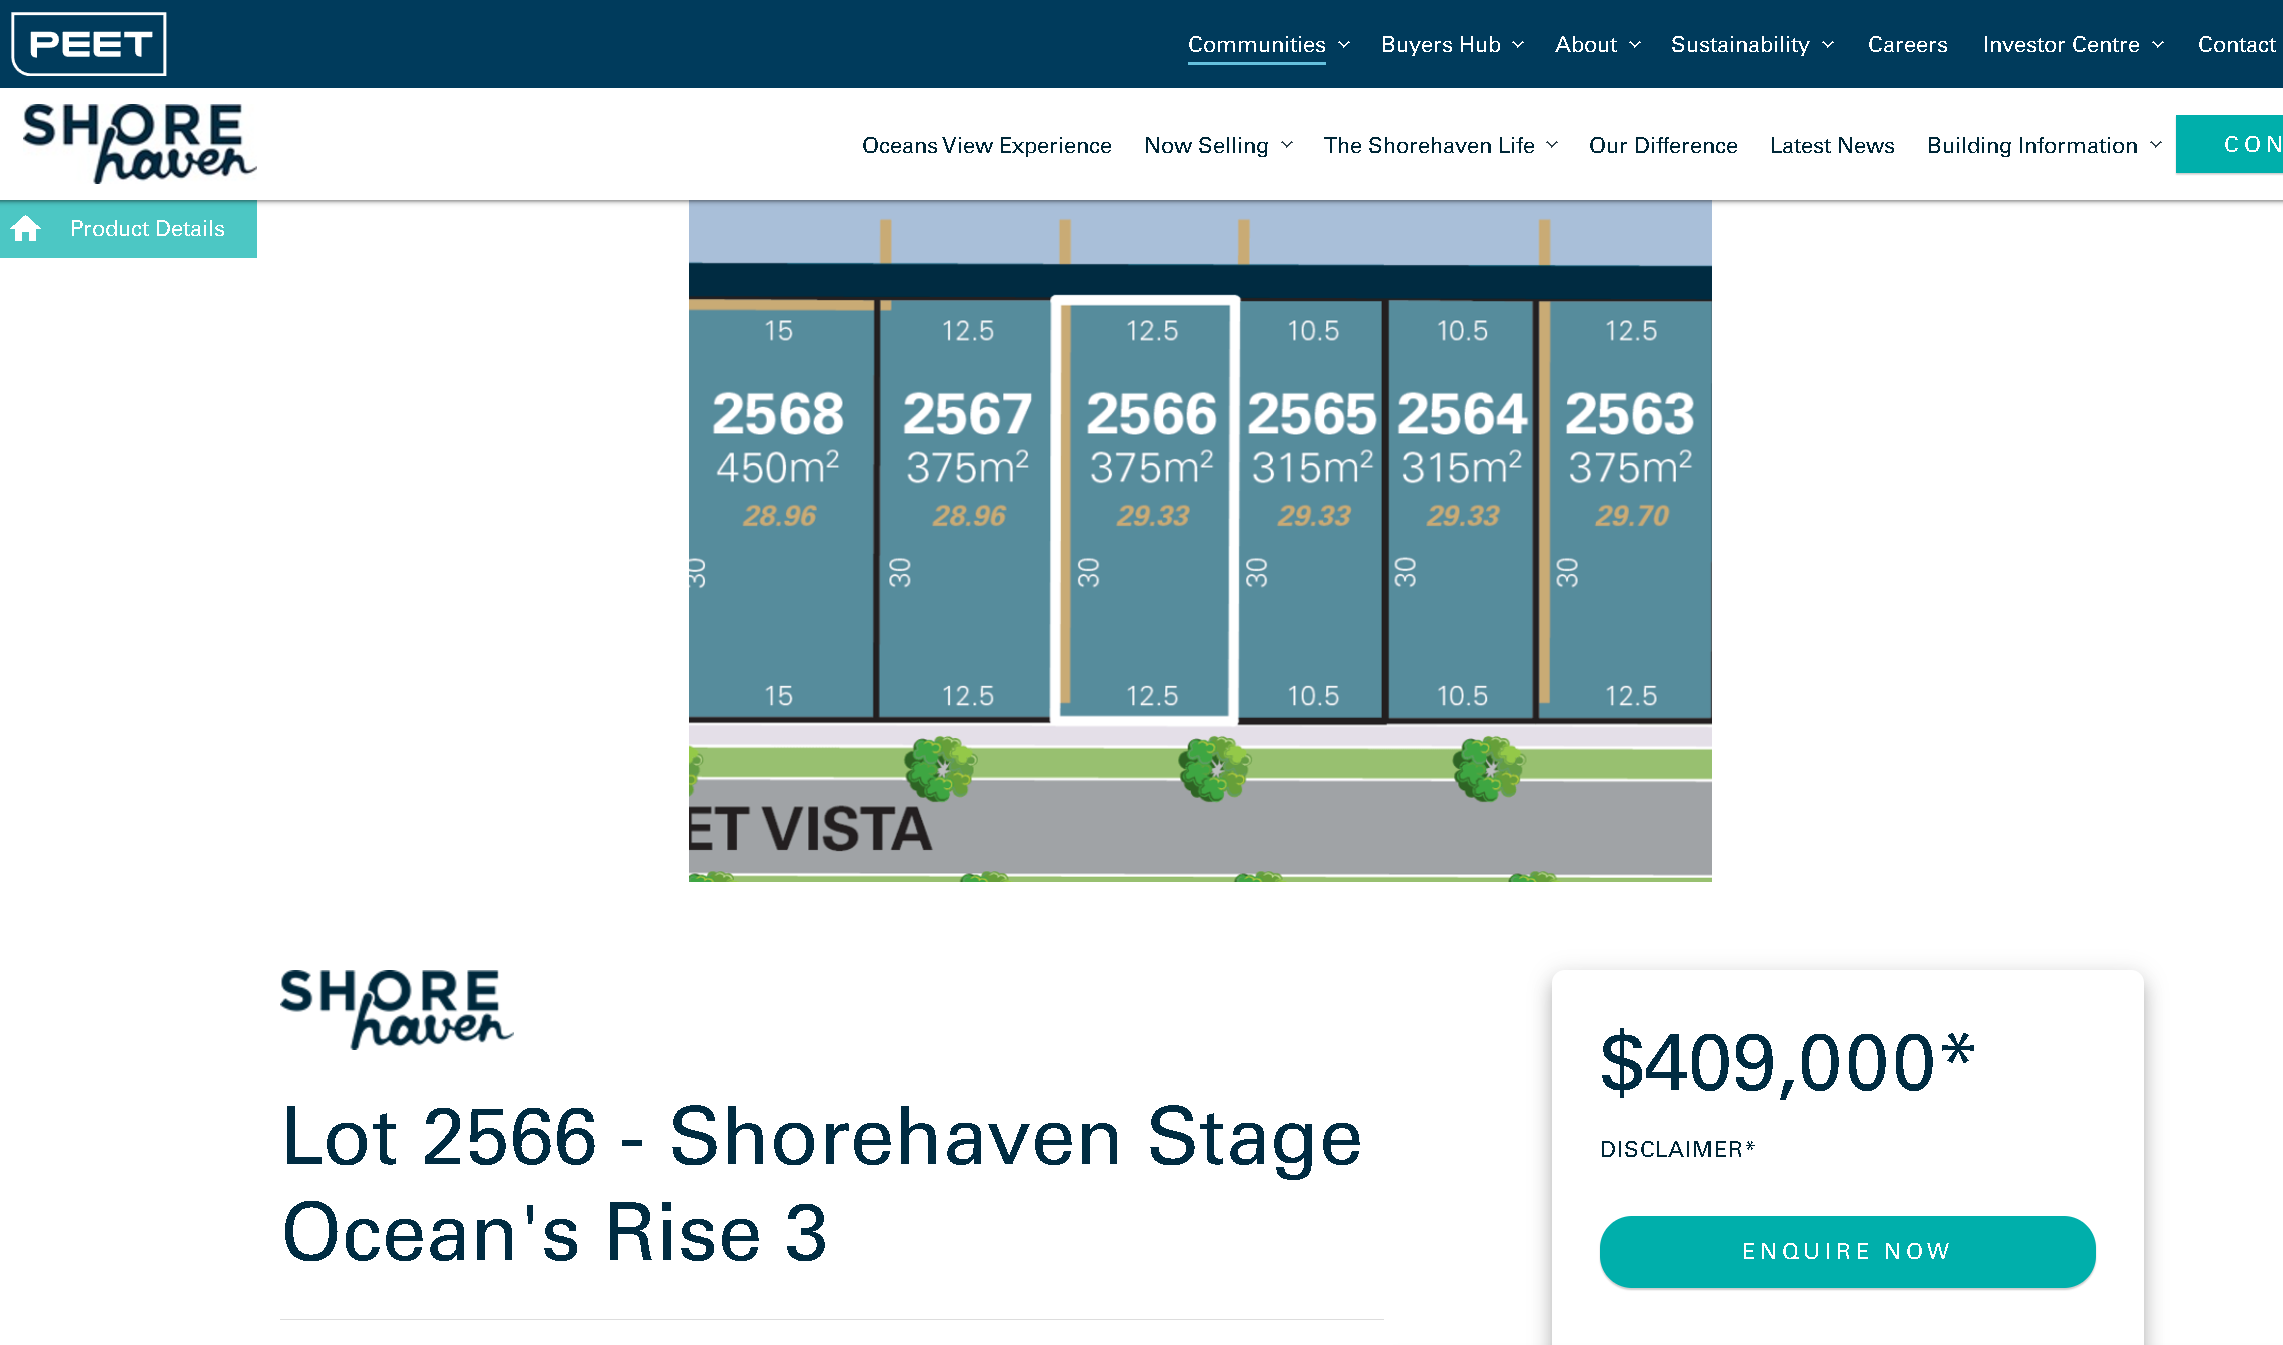The width and height of the screenshot is (2283, 1345).
Task: Click the PEET logo
Action: [x=89, y=44]
